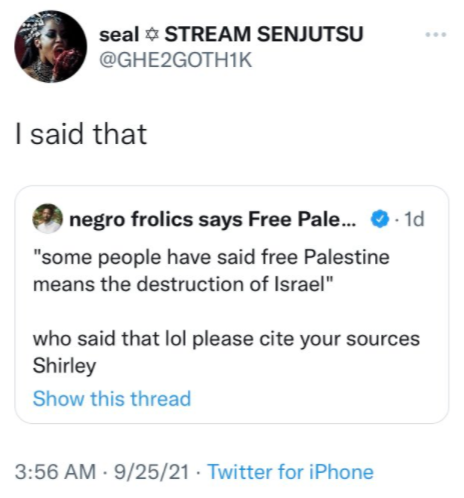Click the word Shirley in quoted tweet

coord(64,366)
